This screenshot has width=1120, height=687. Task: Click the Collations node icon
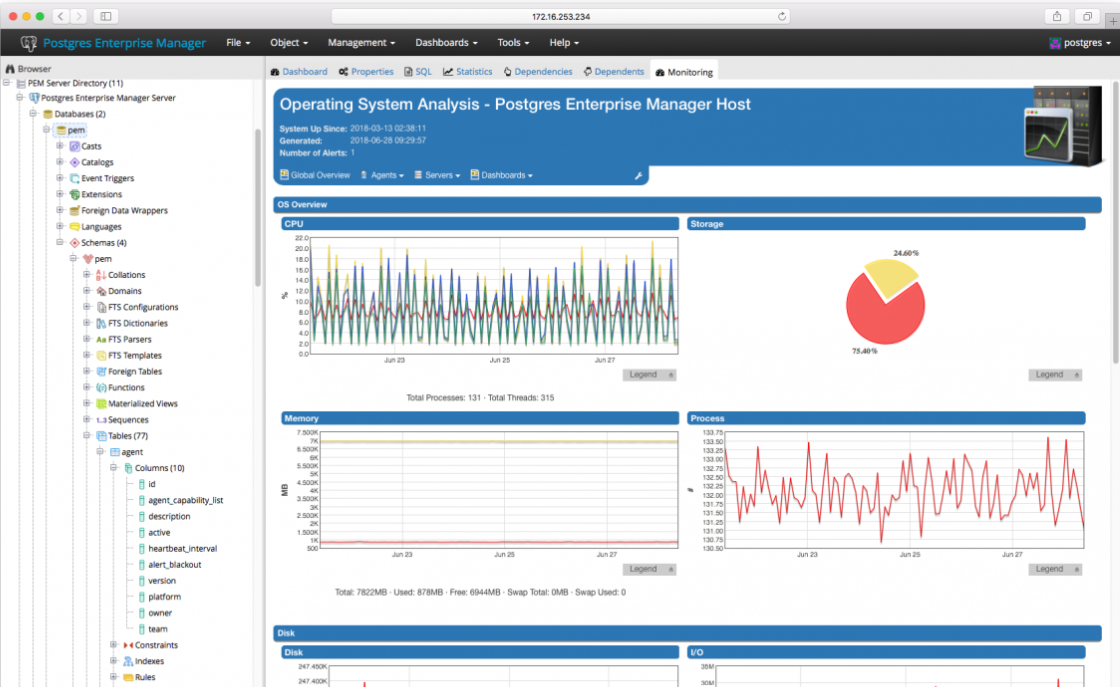[101, 275]
